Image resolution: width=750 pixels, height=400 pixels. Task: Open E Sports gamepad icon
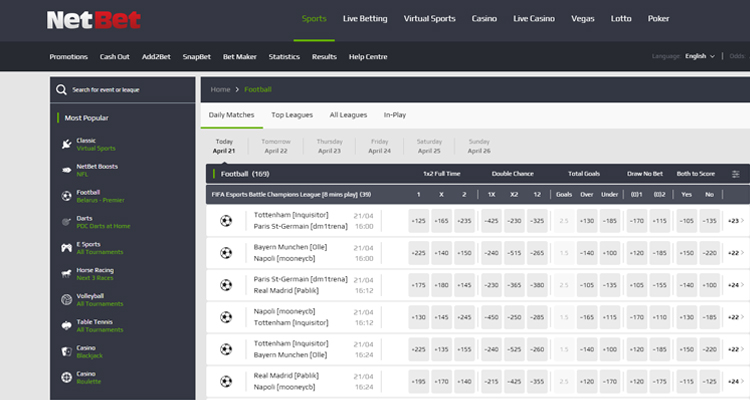click(x=66, y=248)
